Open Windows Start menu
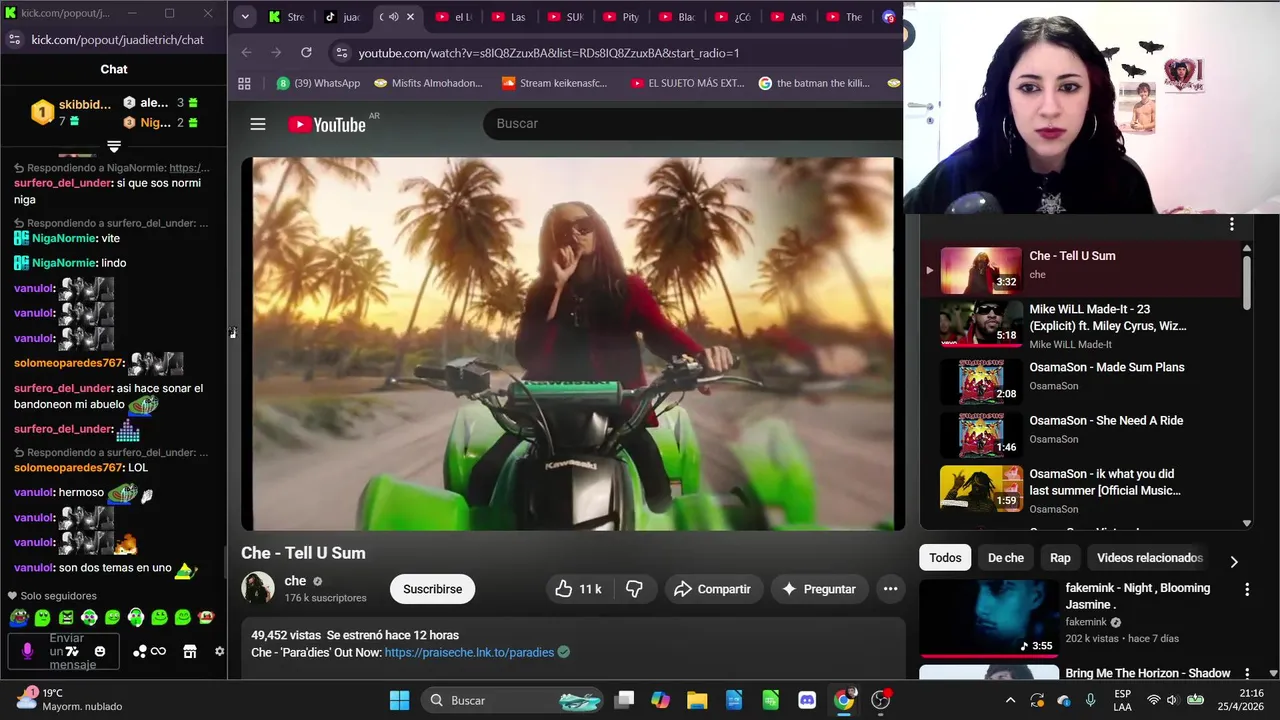Screen dimensions: 1280x720 (399, 700)
